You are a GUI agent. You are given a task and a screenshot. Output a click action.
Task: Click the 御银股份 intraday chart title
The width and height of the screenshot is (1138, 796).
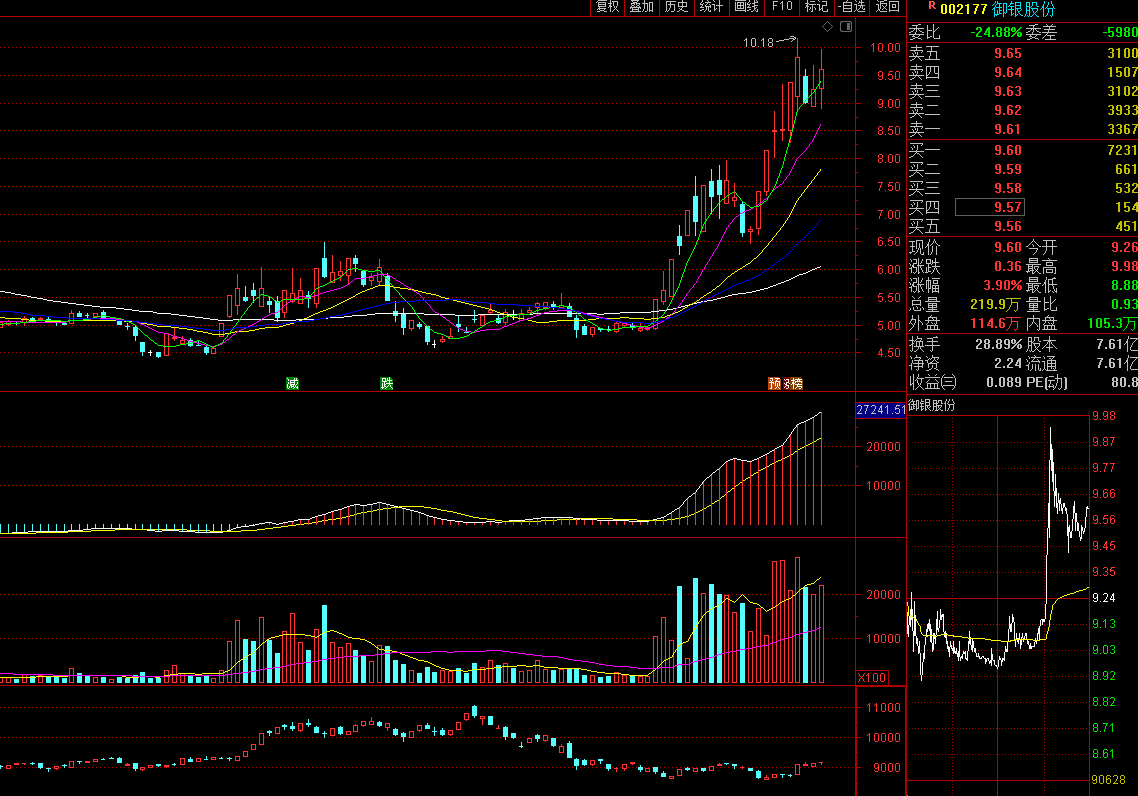pos(932,406)
